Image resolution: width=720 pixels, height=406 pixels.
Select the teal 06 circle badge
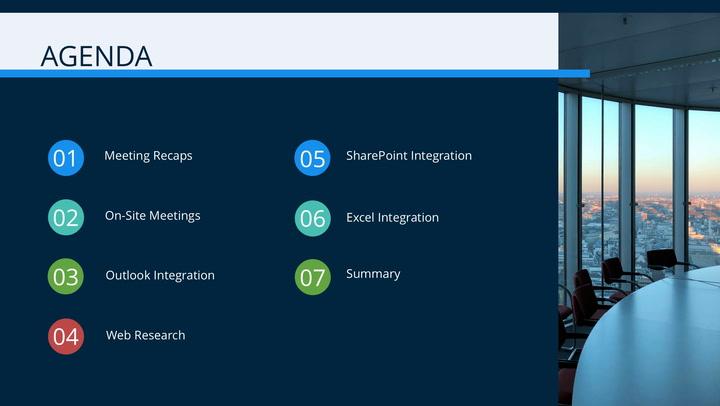tap(312, 218)
